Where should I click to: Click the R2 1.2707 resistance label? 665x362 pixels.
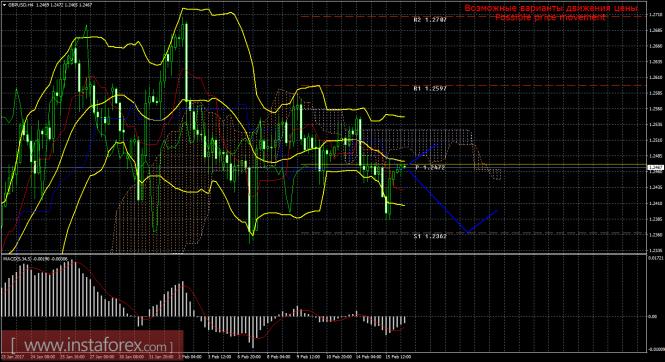point(430,19)
